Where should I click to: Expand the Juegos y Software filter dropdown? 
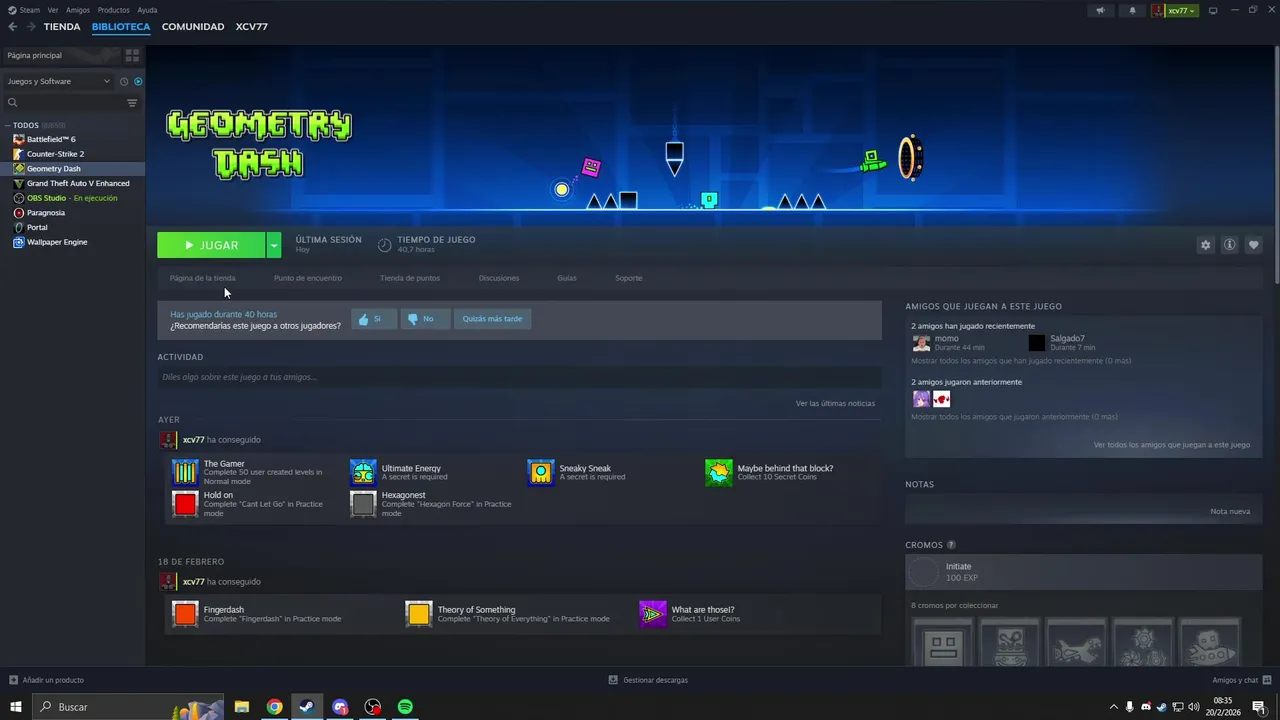tap(58, 81)
